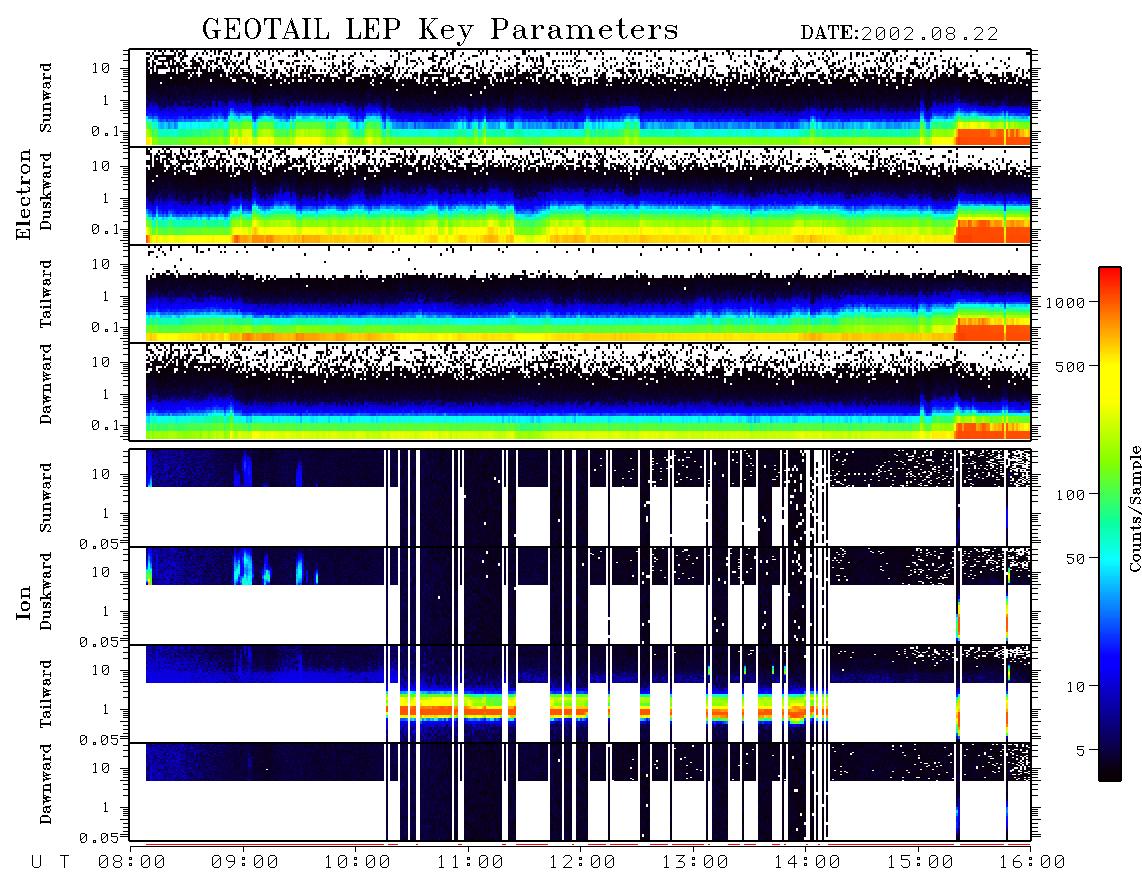This screenshot has width=1142, height=880.
Task: Click the 08:00 time tick label
Action: (x=132, y=862)
